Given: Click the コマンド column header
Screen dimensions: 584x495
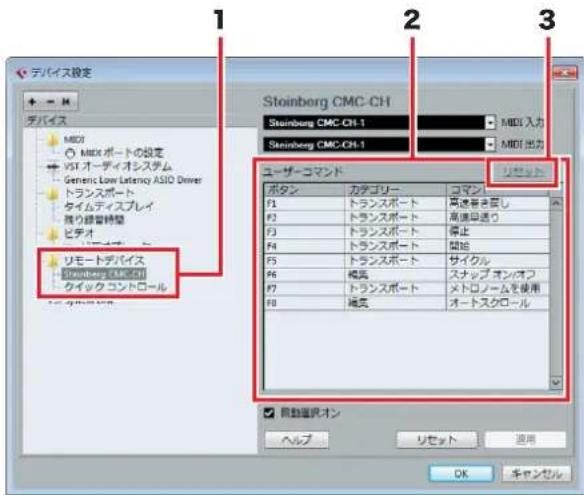Looking at the screenshot, I should click(498, 190).
